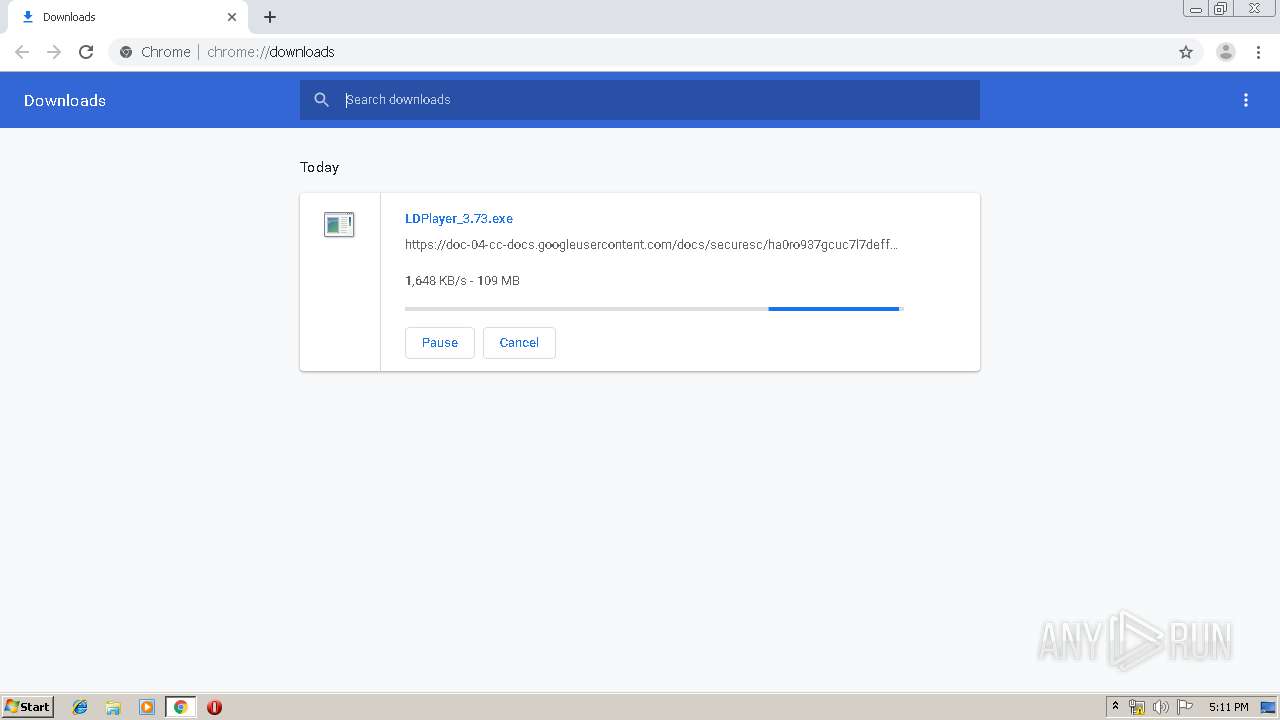The height and width of the screenshot is (720, 1280).
Task: Click the chrome://downloads address bar
Action: (x=640, y=52)
